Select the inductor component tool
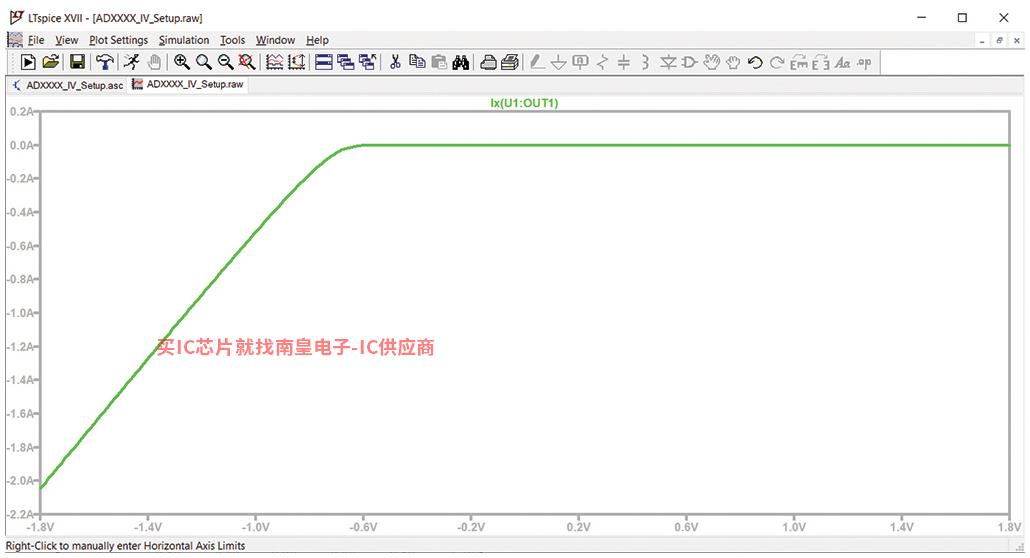 (646, 62)
